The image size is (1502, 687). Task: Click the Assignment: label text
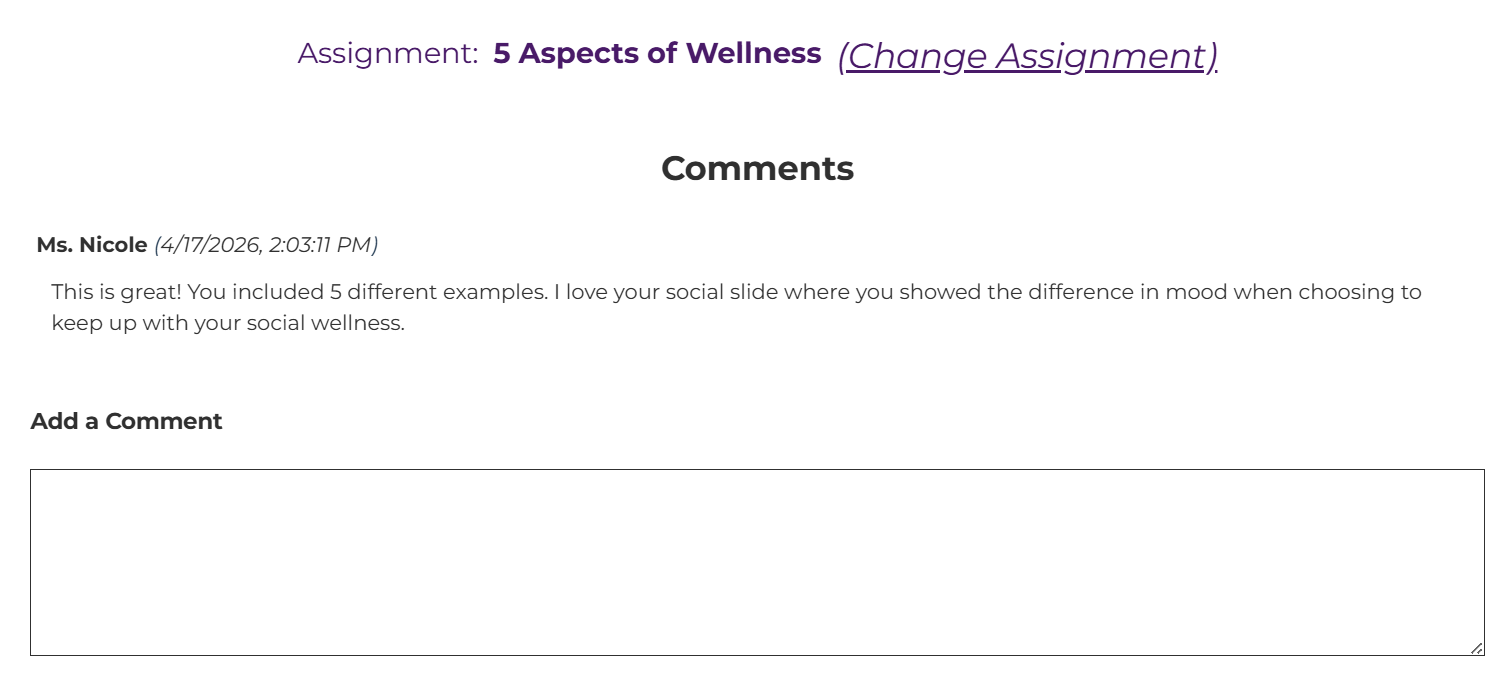tap(388, 54)
